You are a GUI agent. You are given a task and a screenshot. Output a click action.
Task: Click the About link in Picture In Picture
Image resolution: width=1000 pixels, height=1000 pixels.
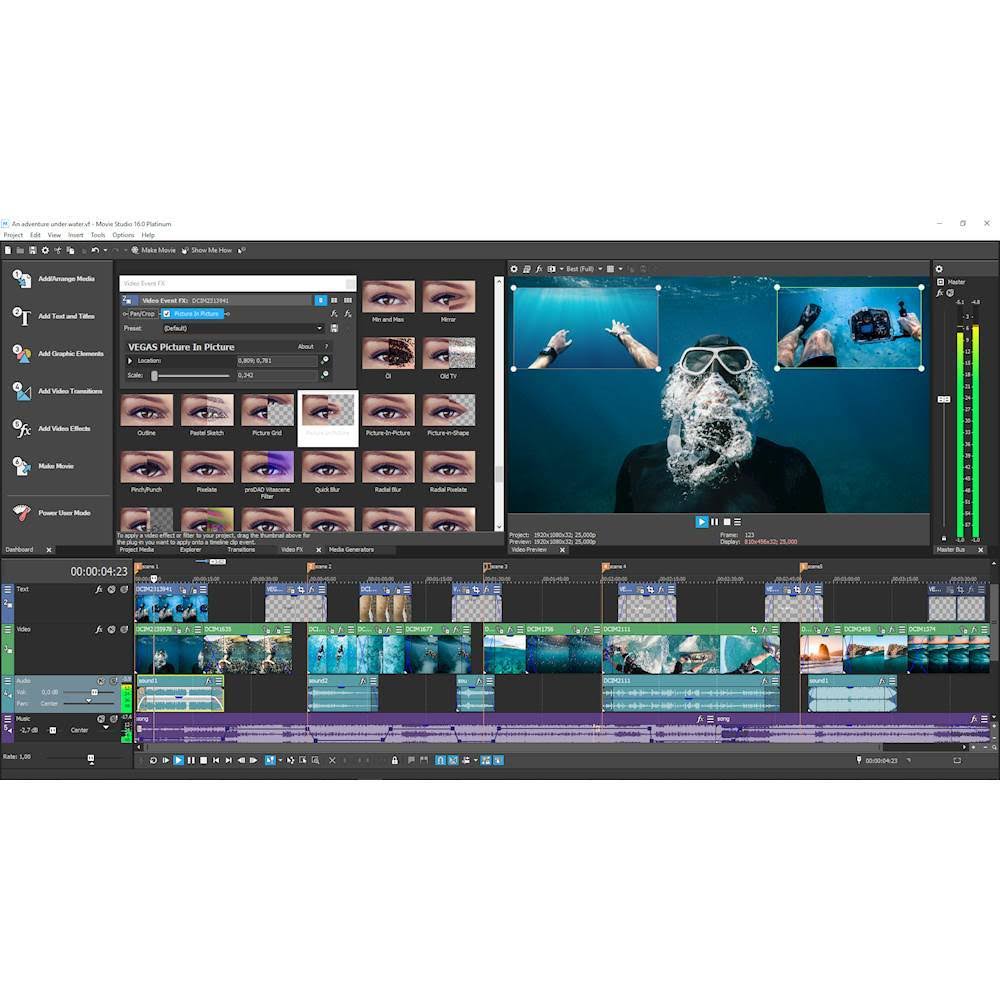coord(305,347)
